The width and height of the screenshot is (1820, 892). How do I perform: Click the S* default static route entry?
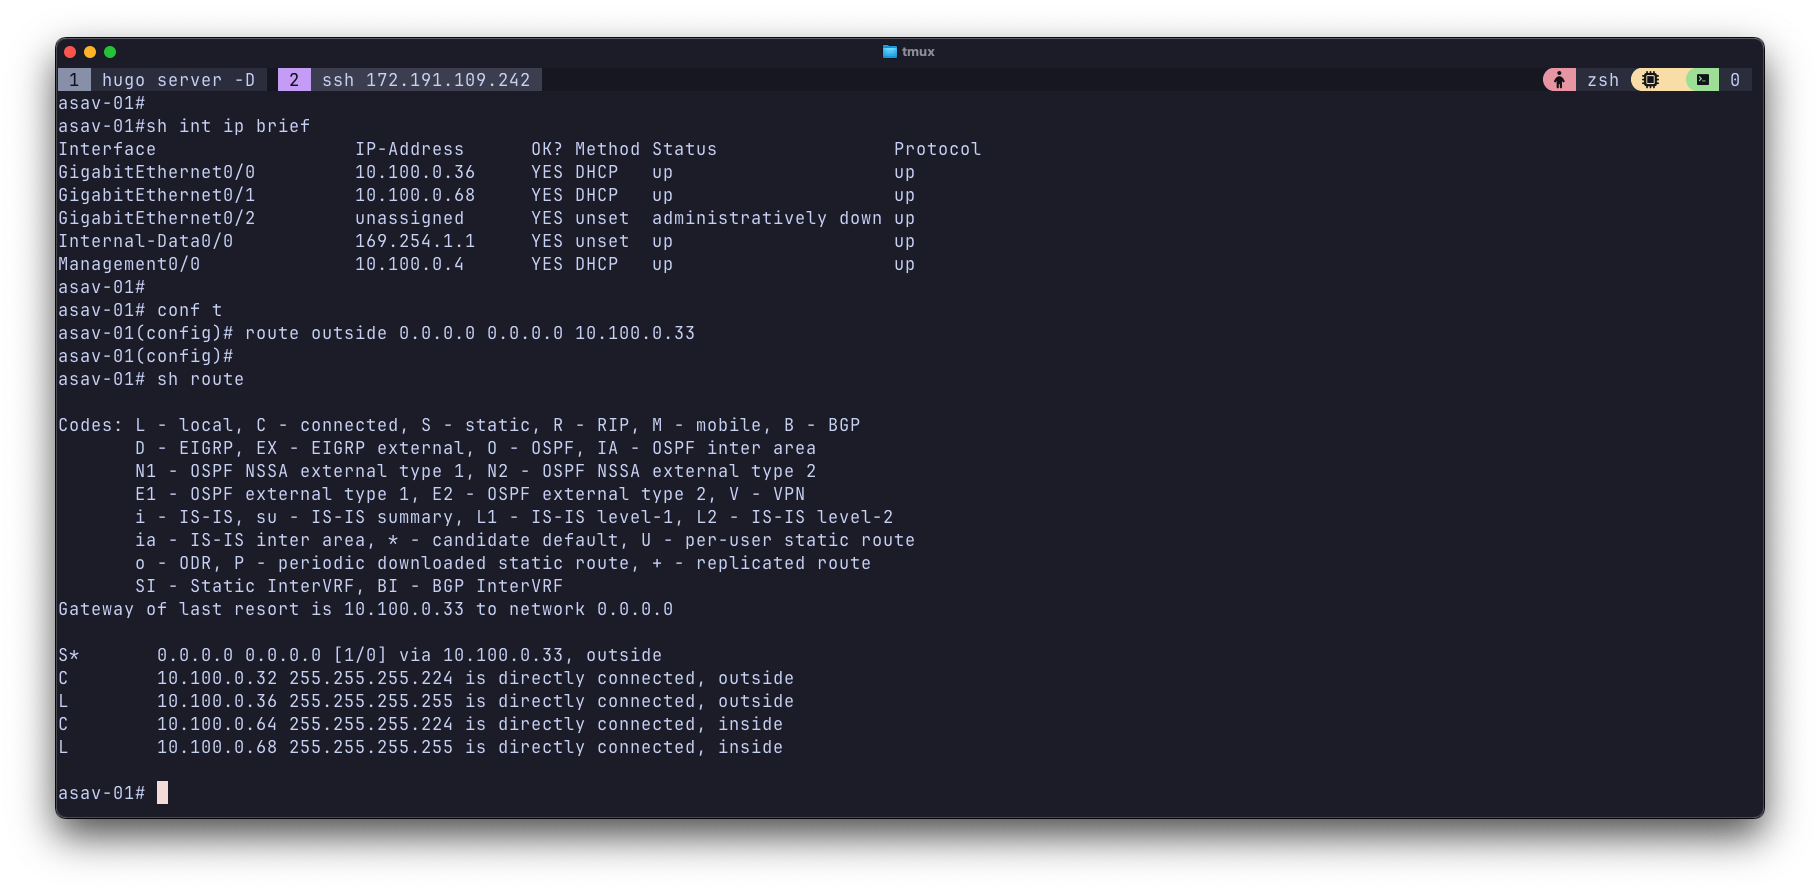tap(360, 655)
